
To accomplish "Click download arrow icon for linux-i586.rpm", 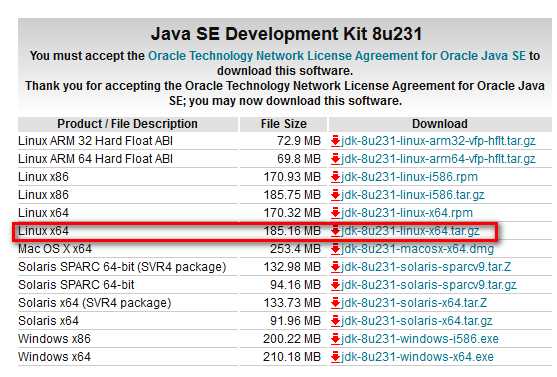I will (335, 177).
